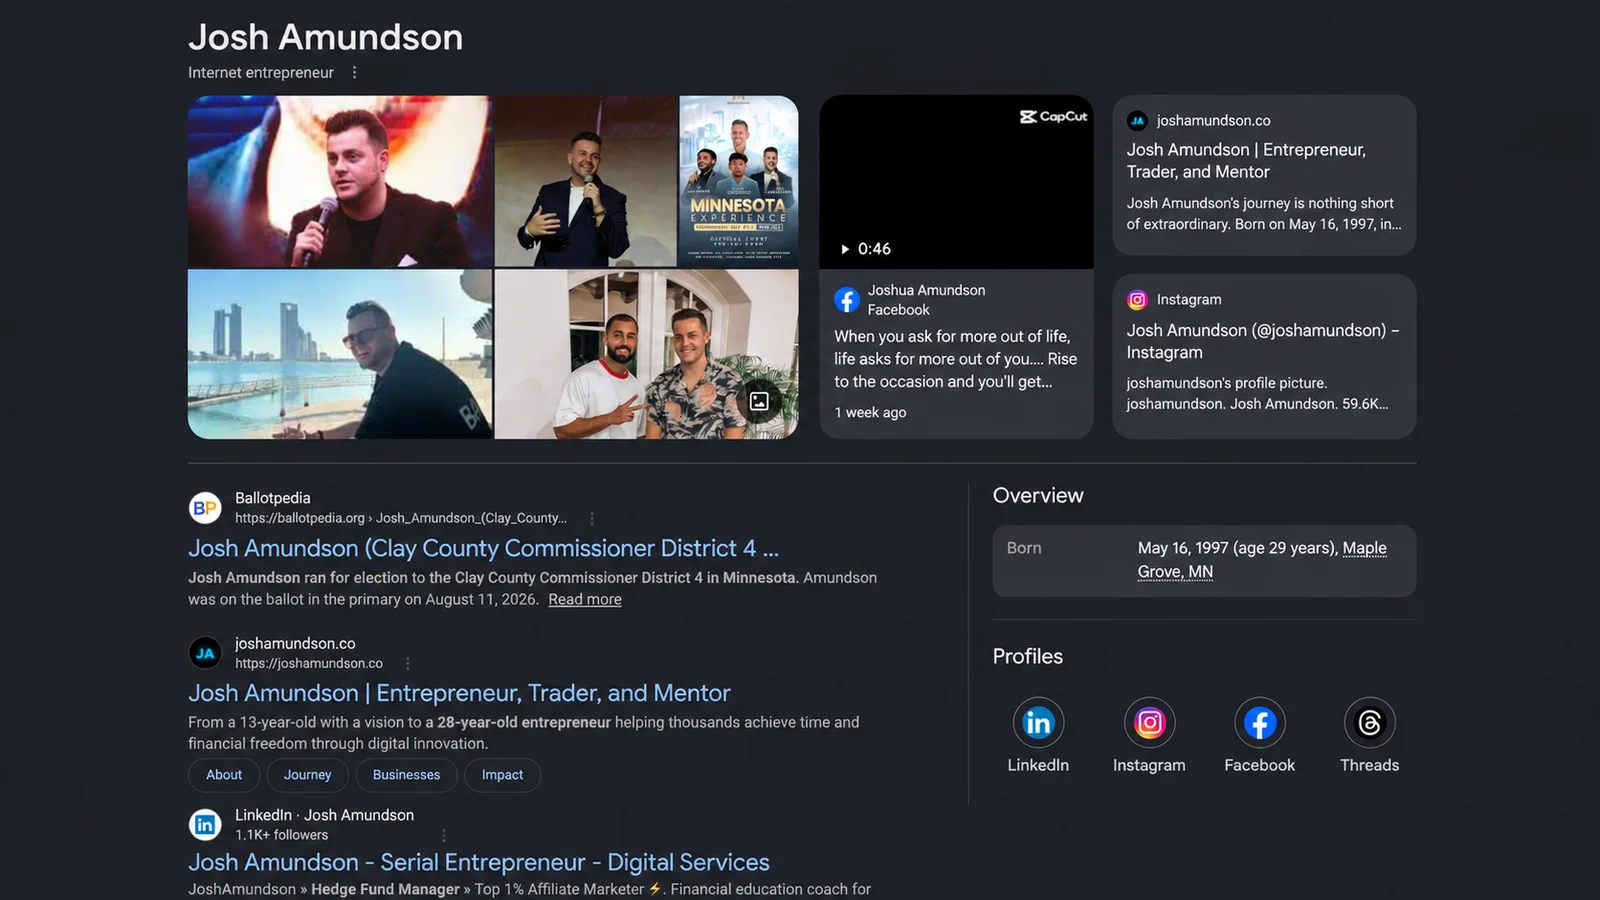The height and width of the screenshot is (900, 1600).
Task: Click the Profiles section heading
Action: click(x=1028, y=656)
